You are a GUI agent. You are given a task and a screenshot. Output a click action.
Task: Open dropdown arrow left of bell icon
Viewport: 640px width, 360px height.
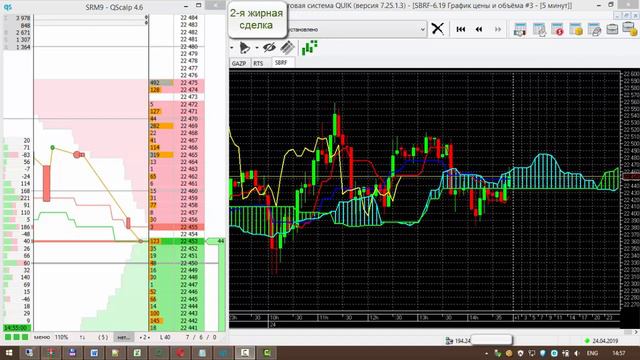click(232, 48)
